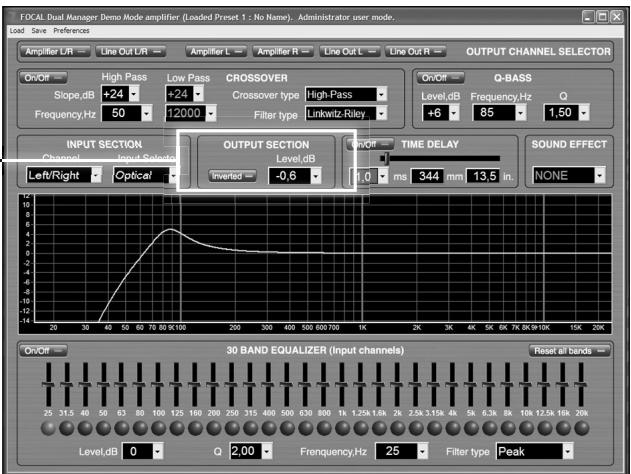The height and width of the screenshot is (474, 631).
Task: Select the 16k band round button
Action: 563,428
